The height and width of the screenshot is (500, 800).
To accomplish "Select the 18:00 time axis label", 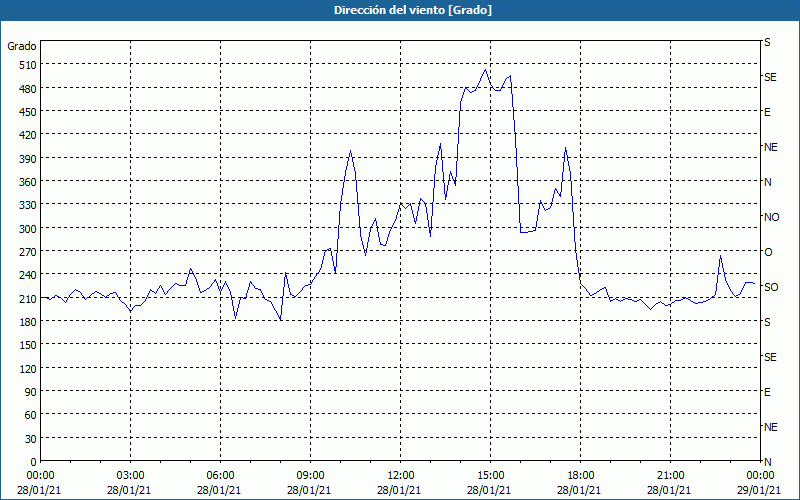I will 580,476.
